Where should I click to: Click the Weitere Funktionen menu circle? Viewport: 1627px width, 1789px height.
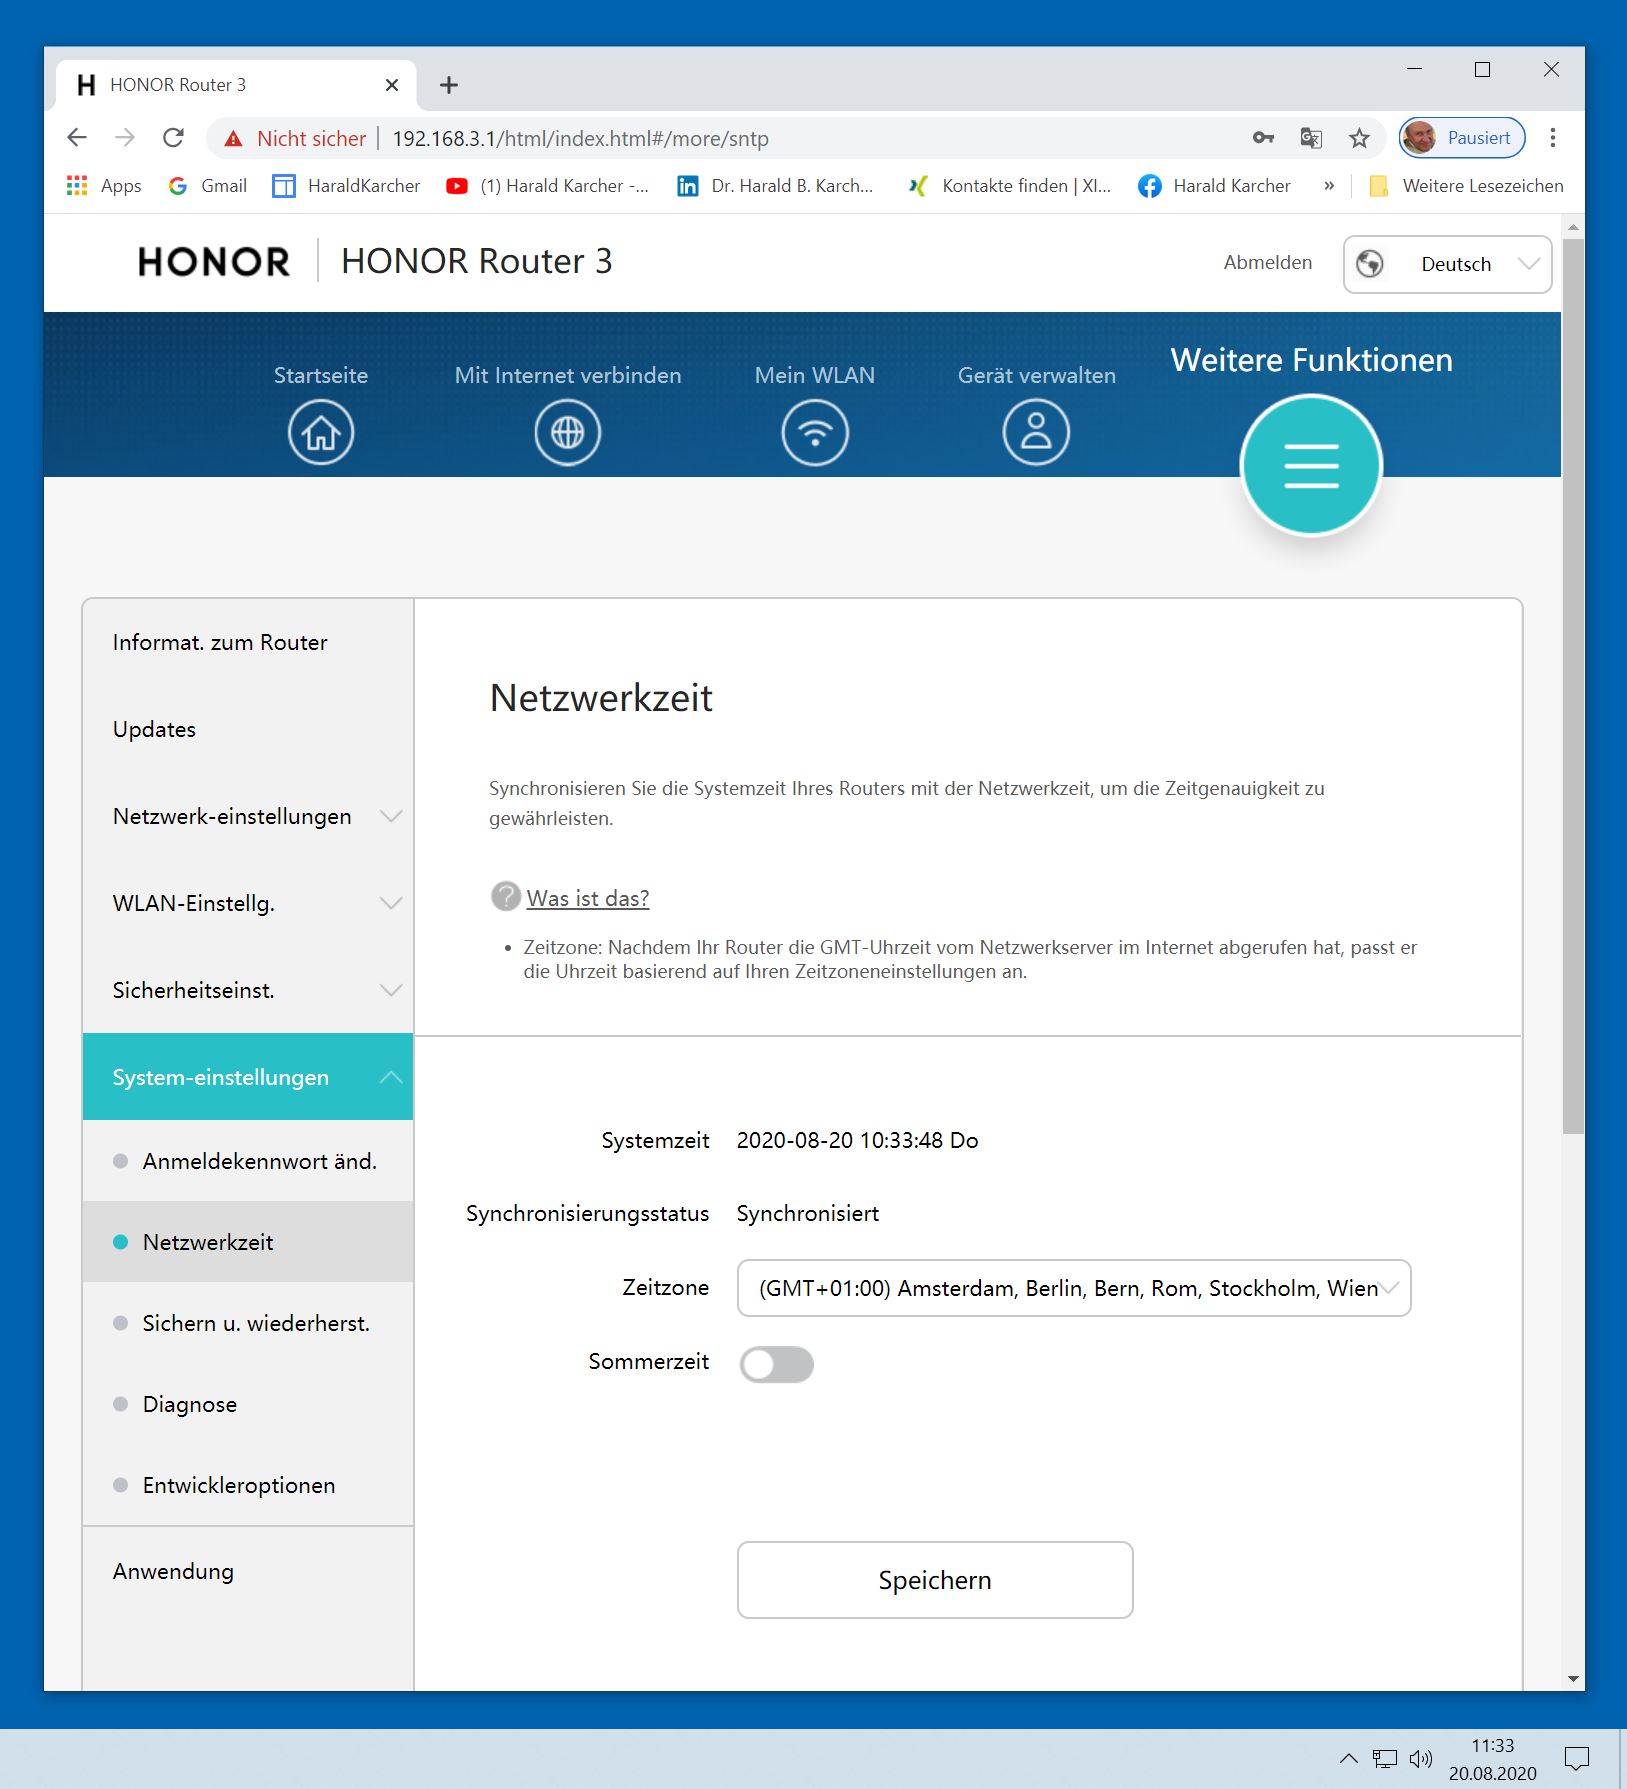coord(1311,466)
